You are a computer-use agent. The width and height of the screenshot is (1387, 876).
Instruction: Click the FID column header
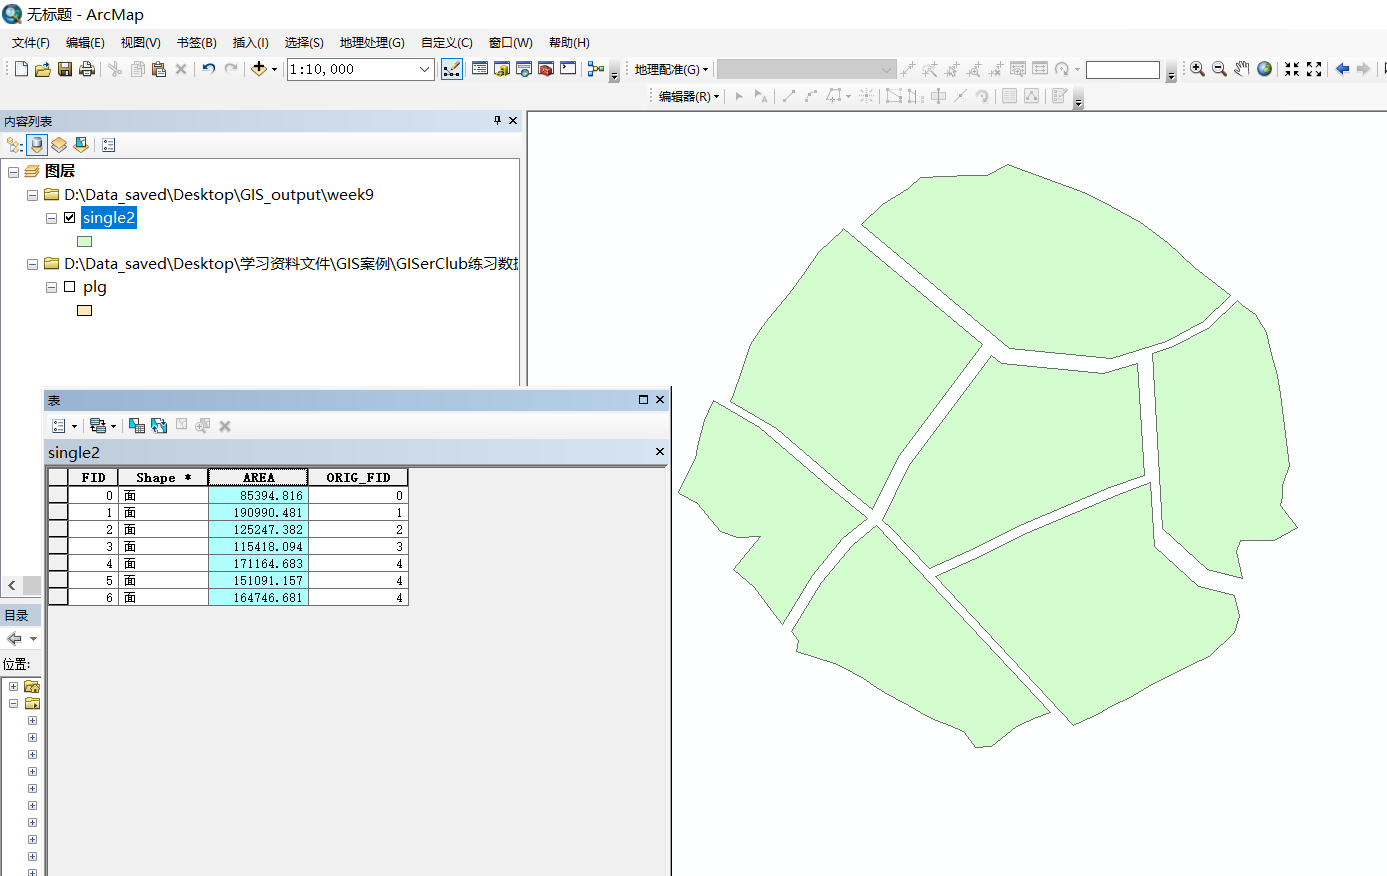93,477
